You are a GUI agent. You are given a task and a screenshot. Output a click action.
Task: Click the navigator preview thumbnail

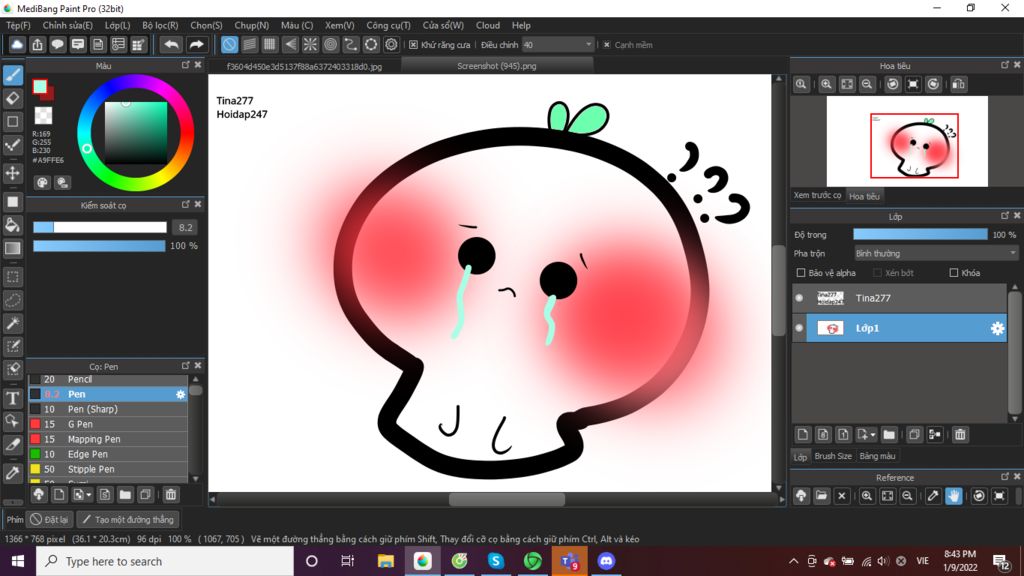click(907, 141)
